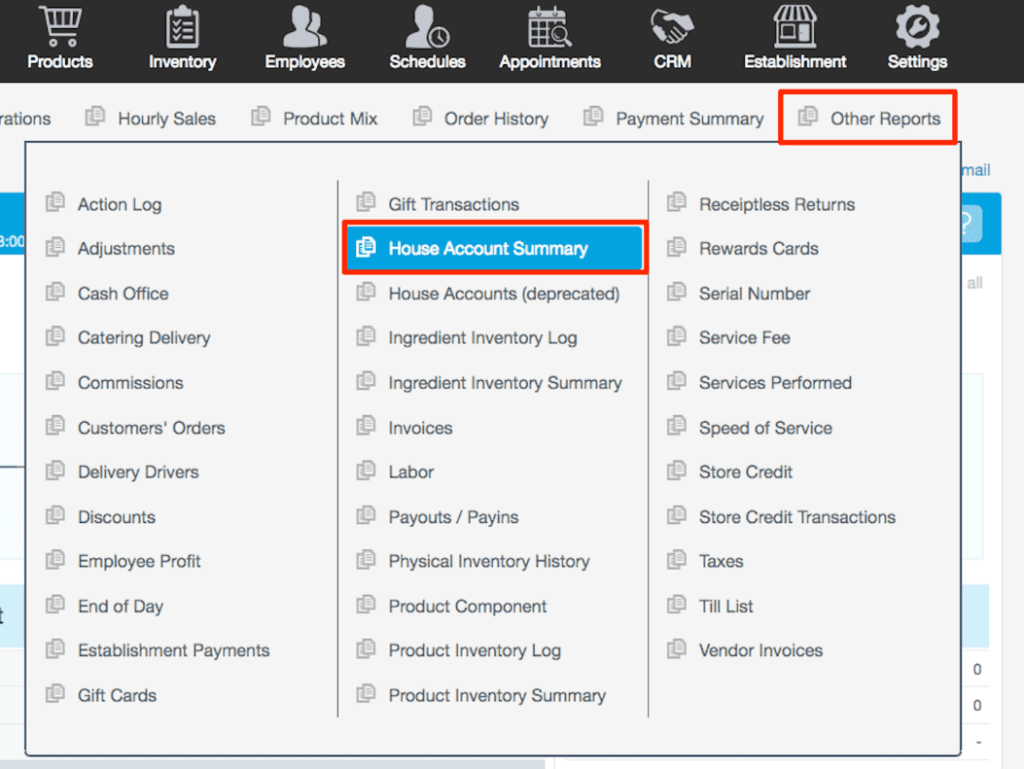The height and width of the screenshot is (769, 1024).
Task: Open Employees people icon
Action: click(305, 27)
